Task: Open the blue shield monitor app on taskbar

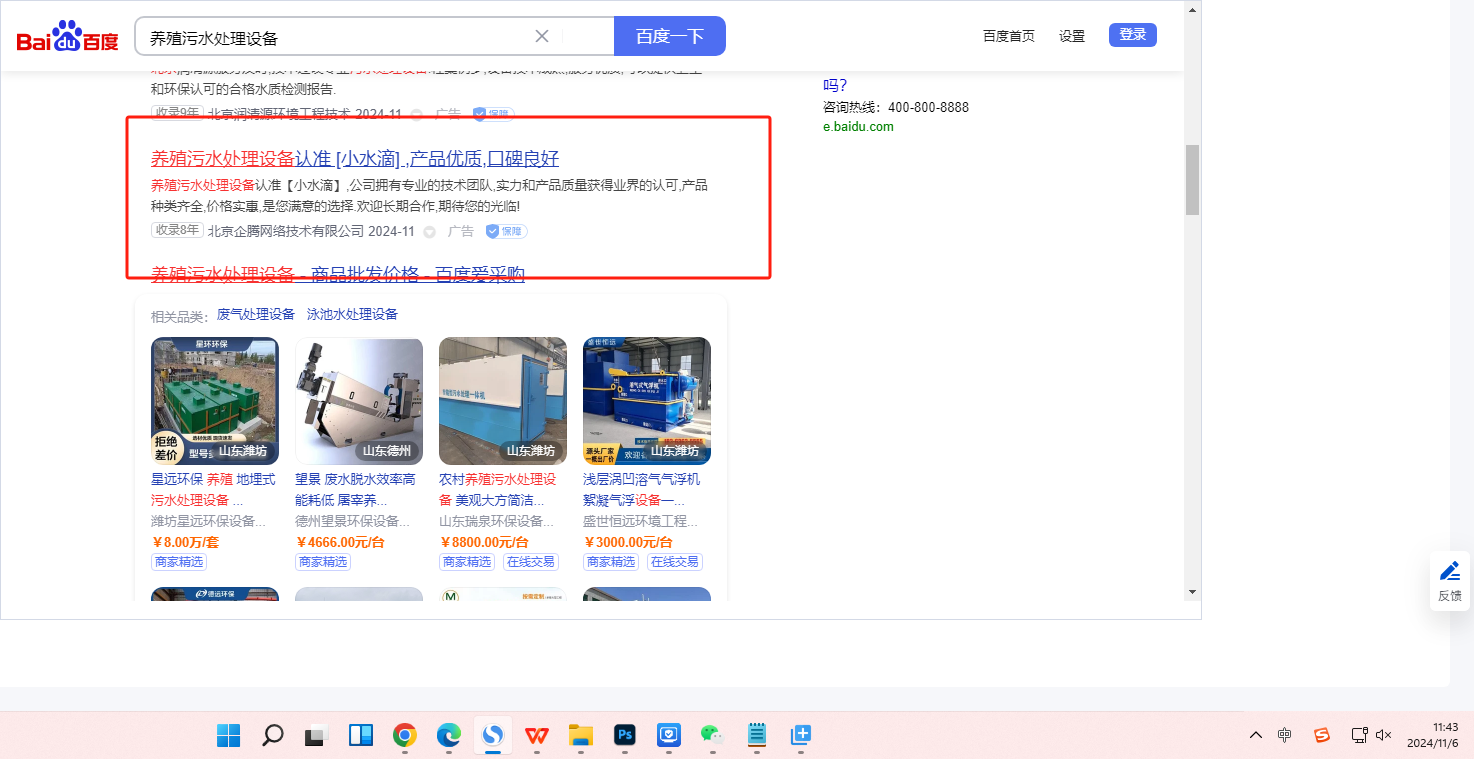Action: coord(669,735)
